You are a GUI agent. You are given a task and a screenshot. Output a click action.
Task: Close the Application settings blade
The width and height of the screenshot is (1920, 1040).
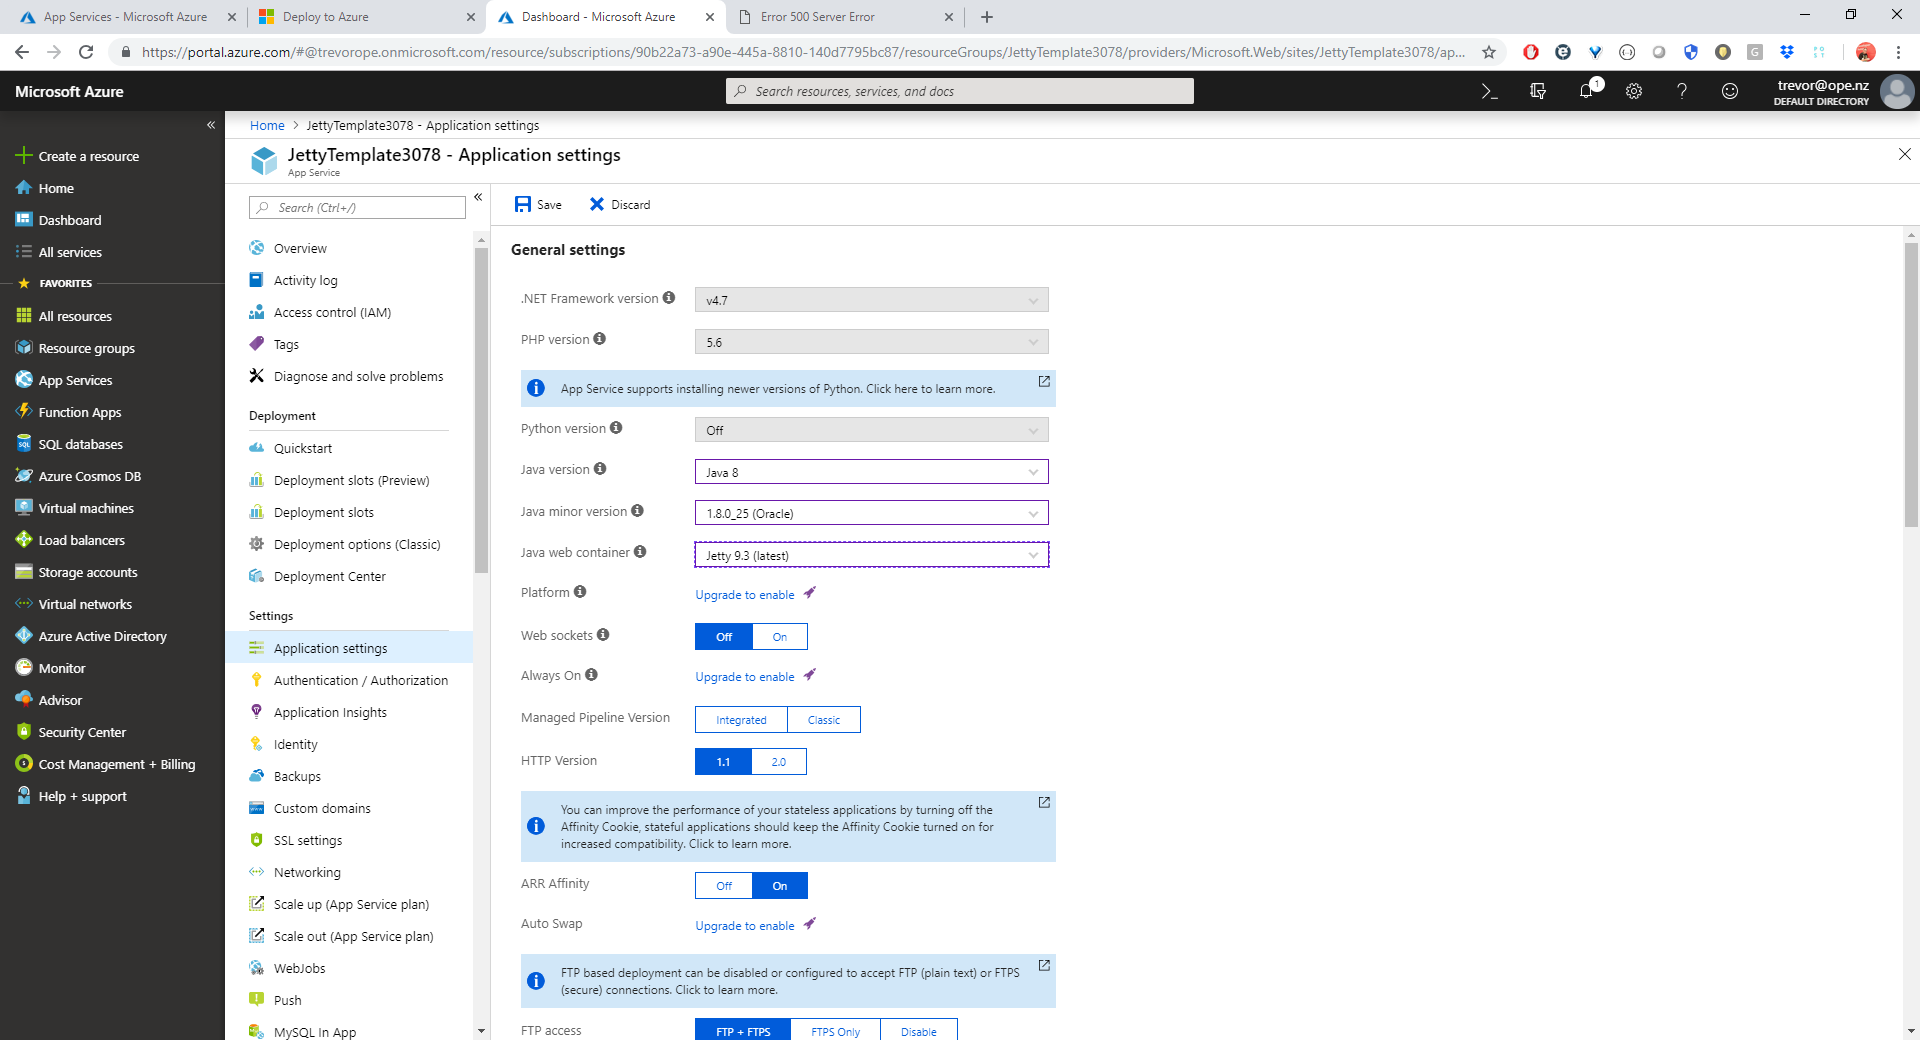coord(1905,154)
